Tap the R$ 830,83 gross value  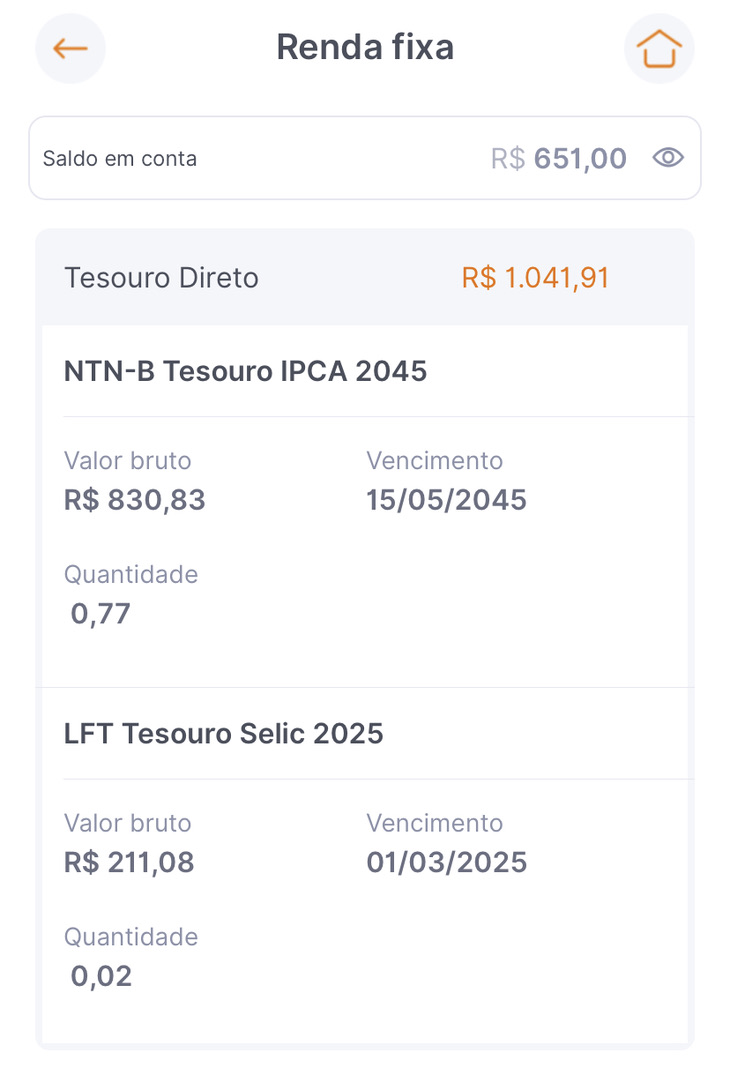(x=134, y=500)
